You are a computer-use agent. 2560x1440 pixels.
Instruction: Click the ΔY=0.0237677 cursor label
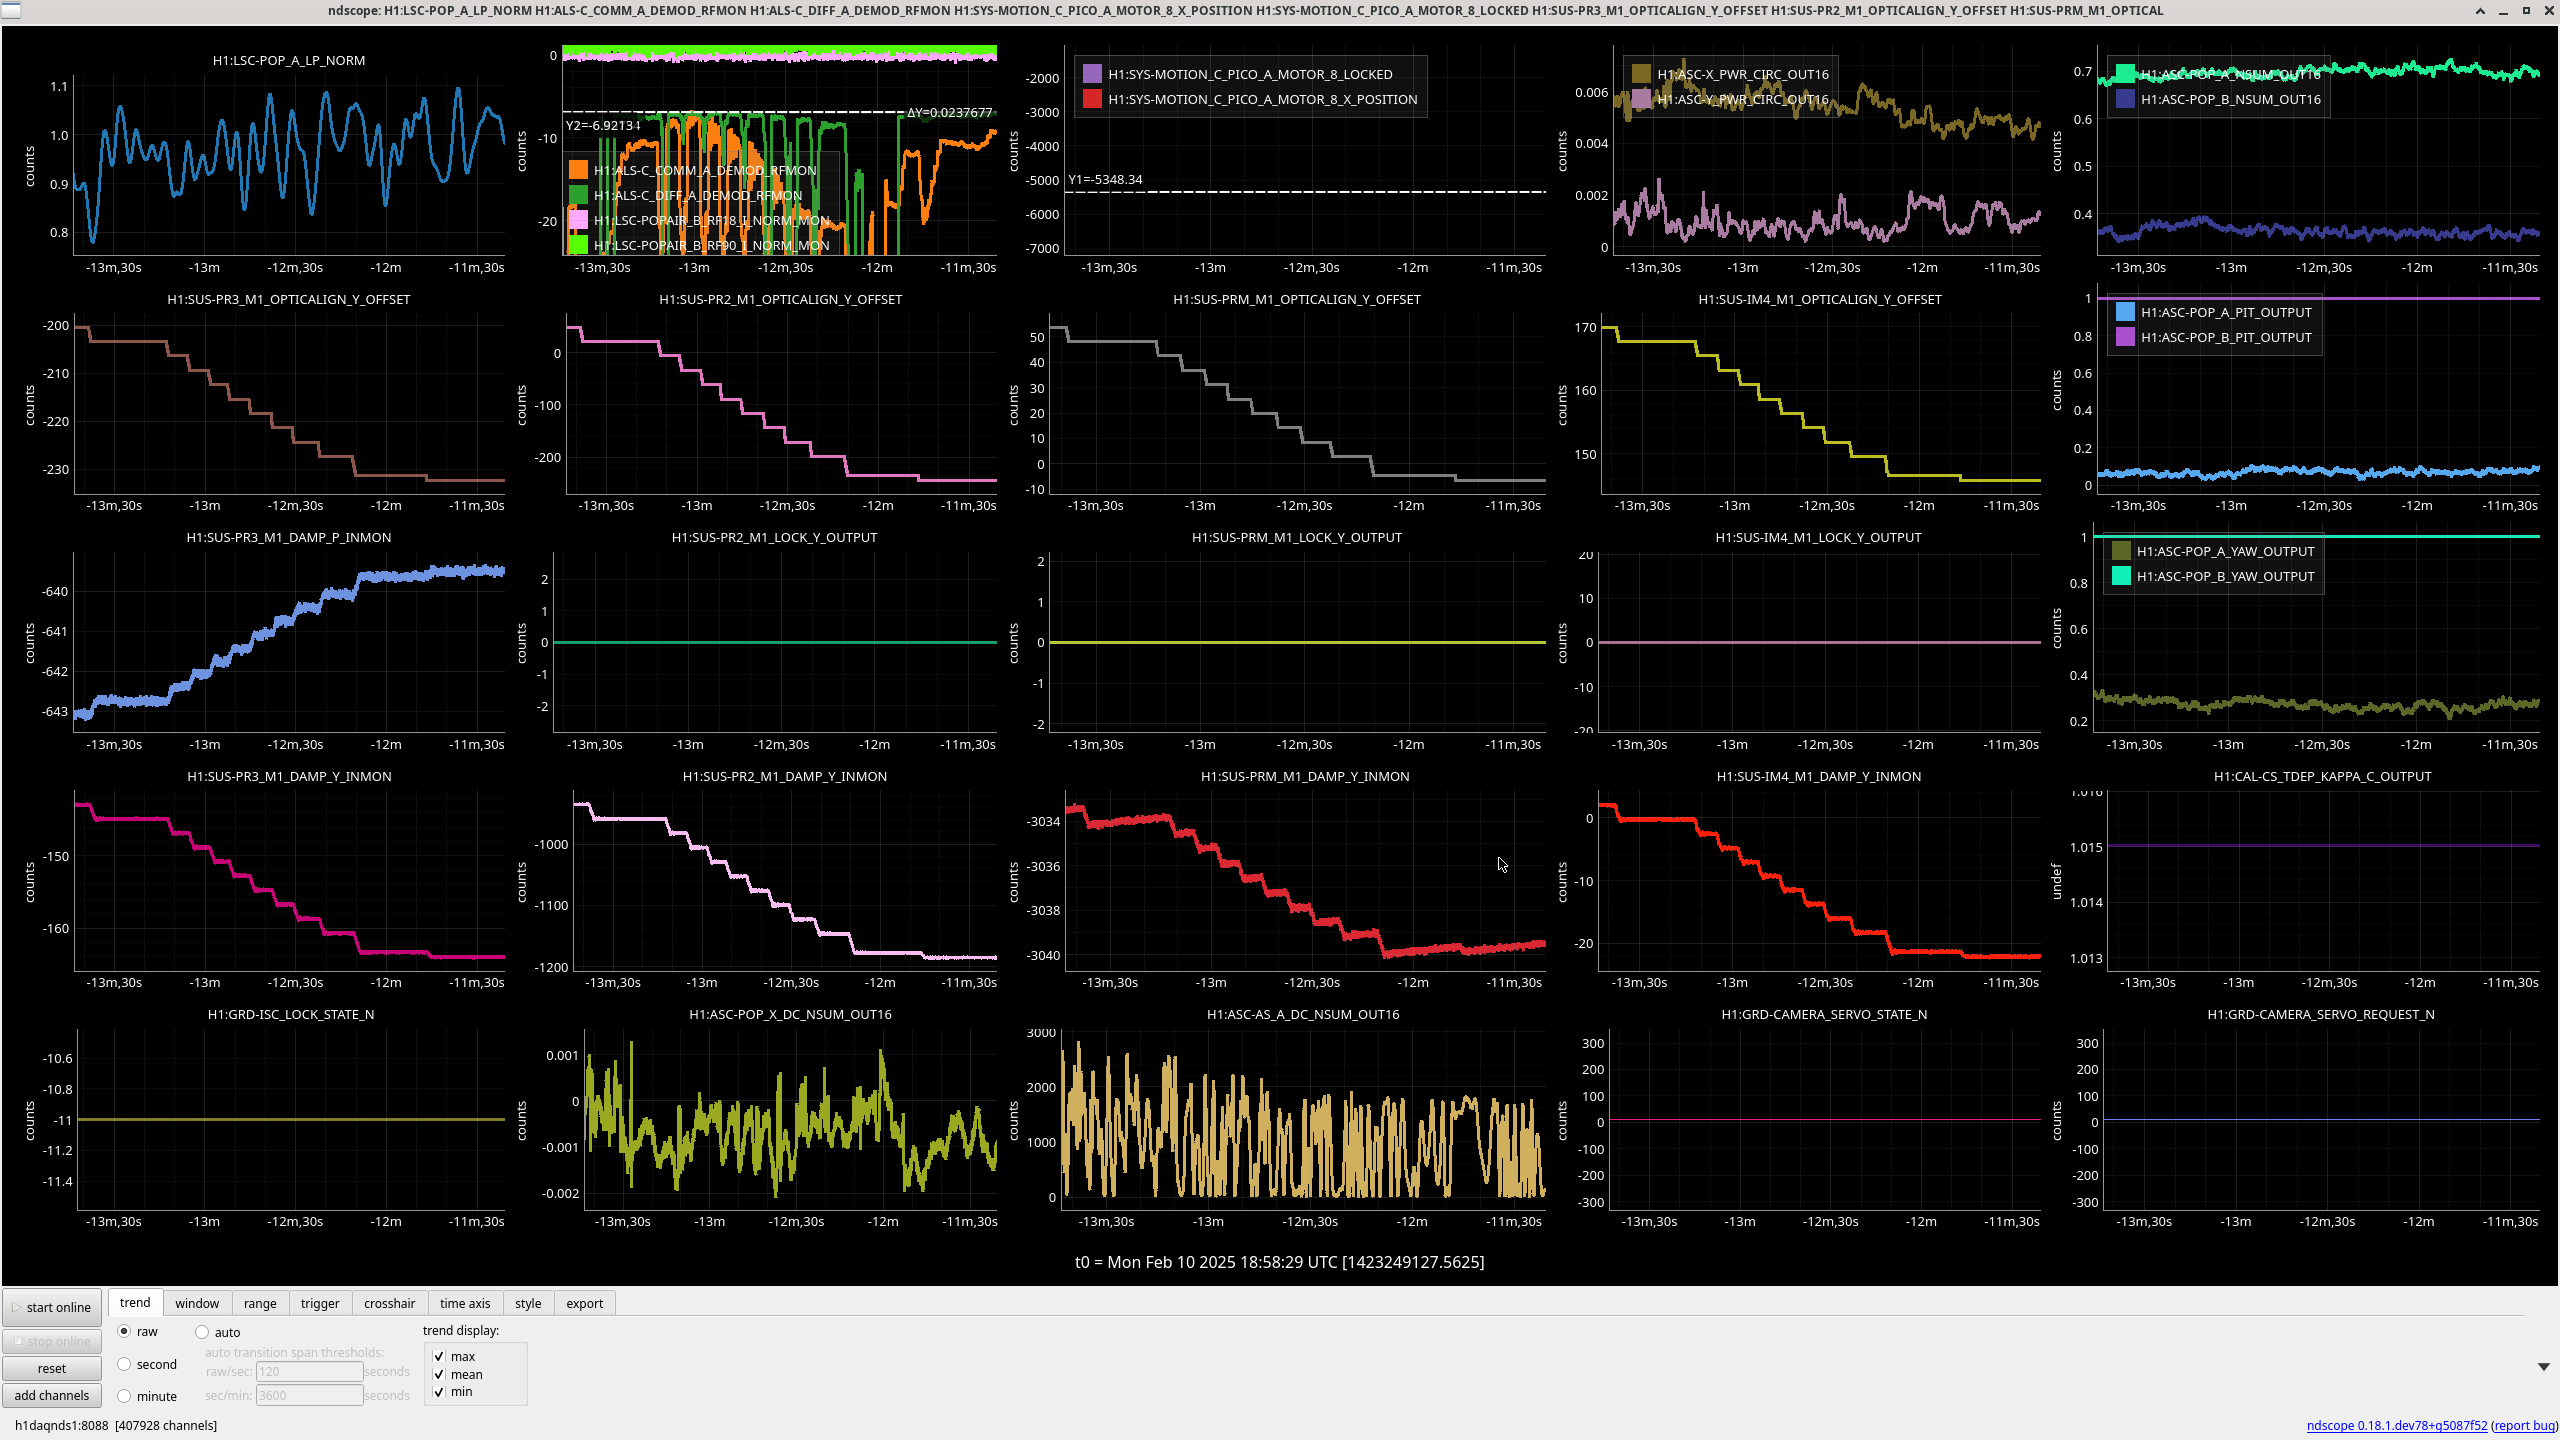pyautogui.click(x=949, y=113)
